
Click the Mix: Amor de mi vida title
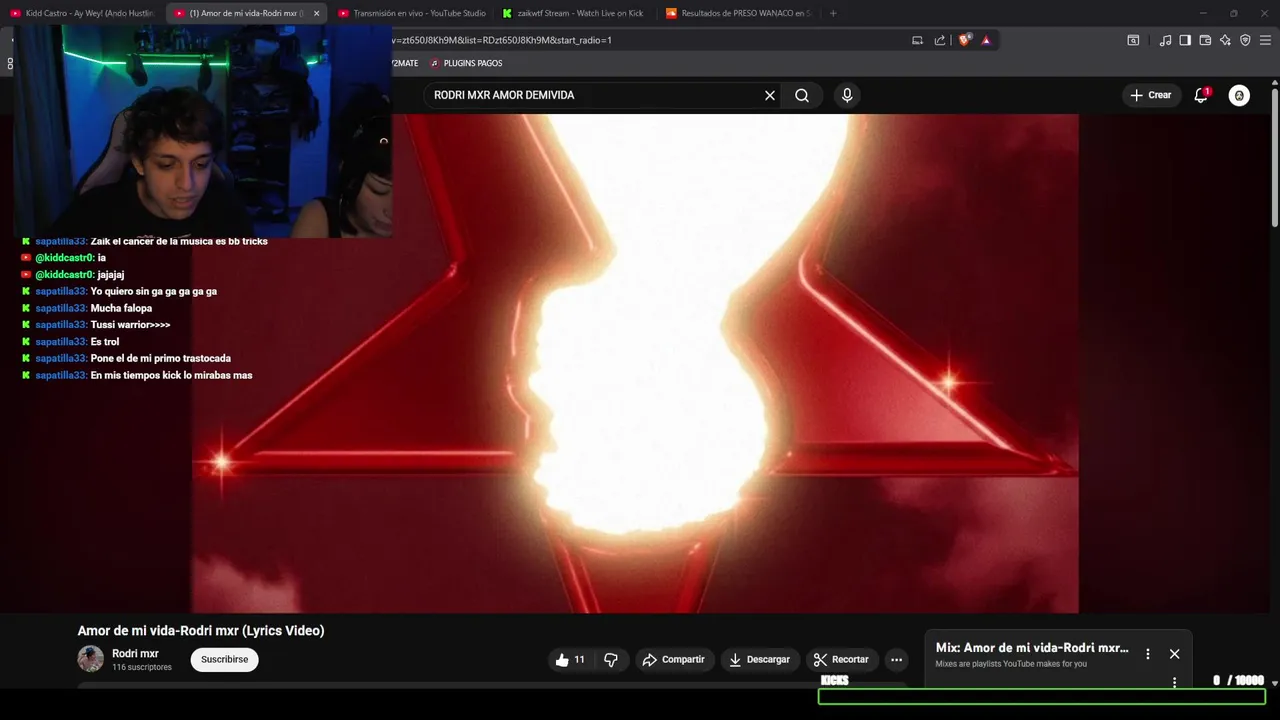1032,648
